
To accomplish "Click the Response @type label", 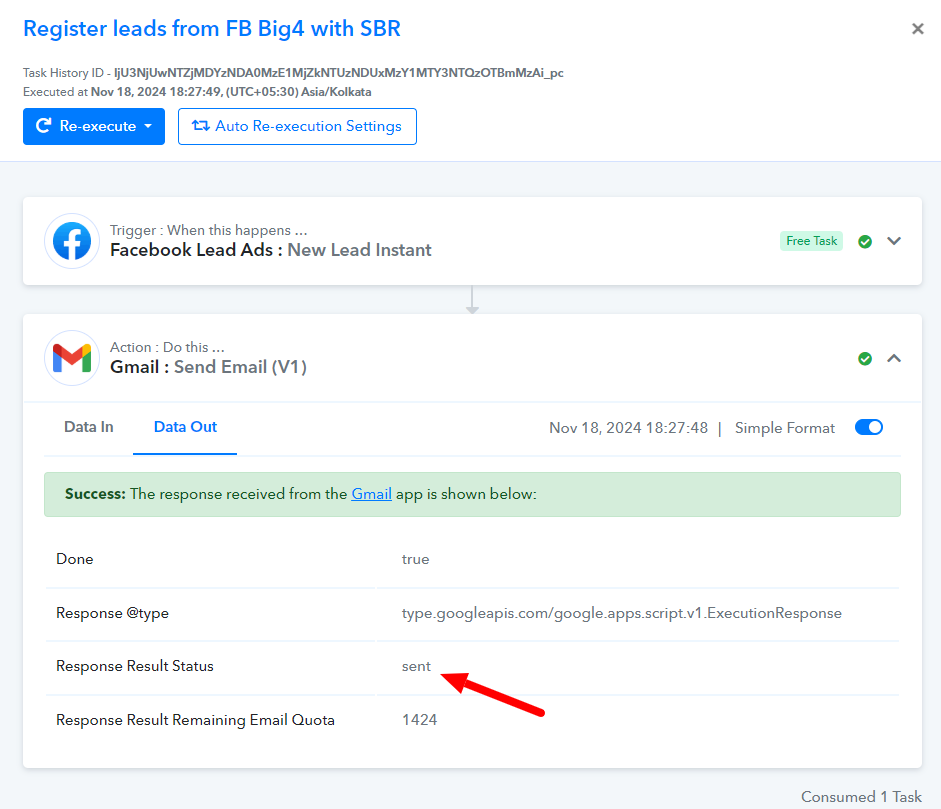I will point(112,613).
